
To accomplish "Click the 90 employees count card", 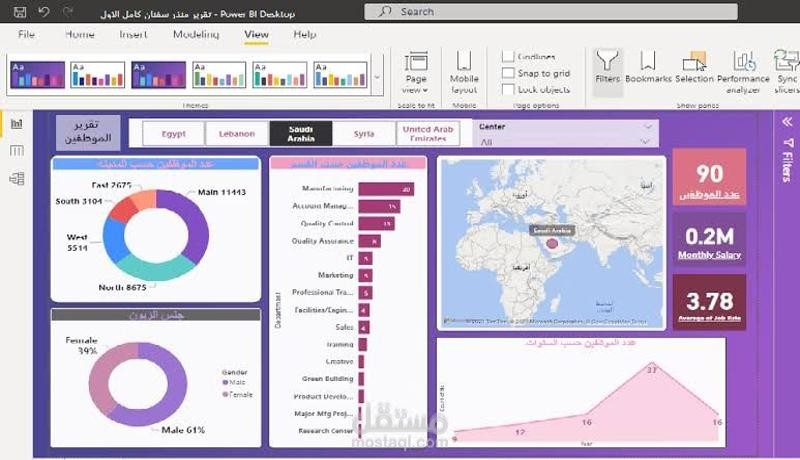I will [709, 177].
